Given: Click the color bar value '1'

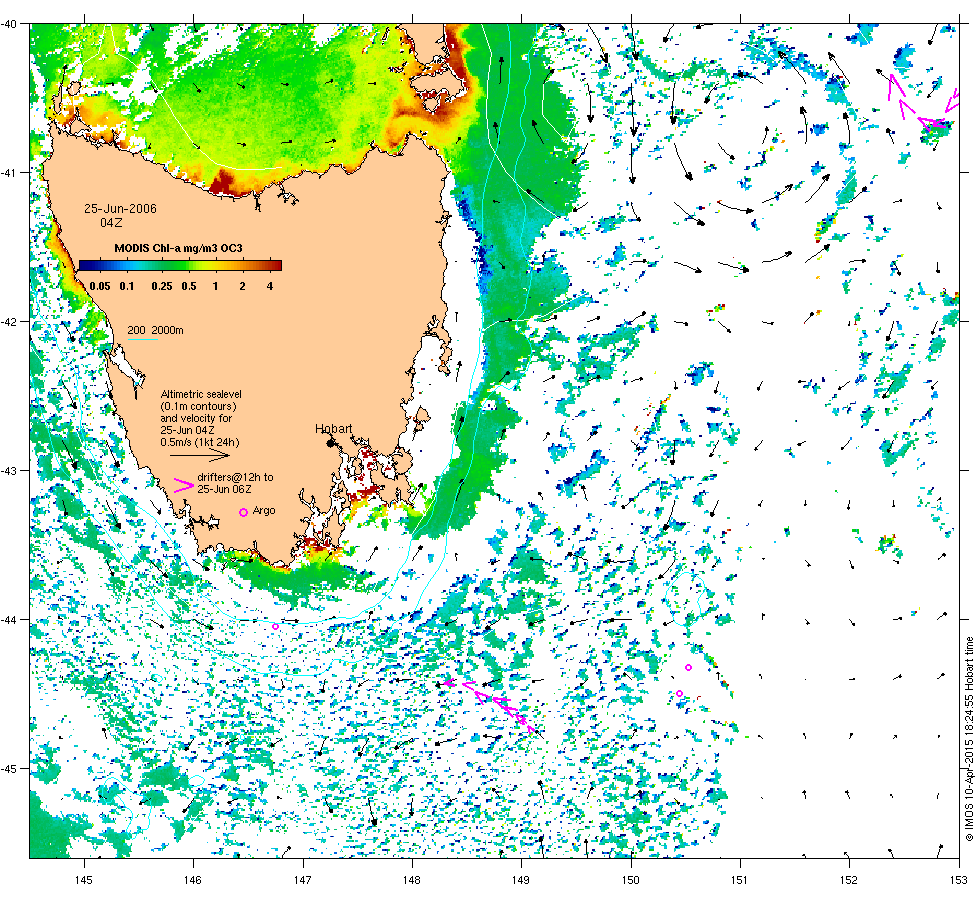Looking at the screenshot, I should (216, 286).
